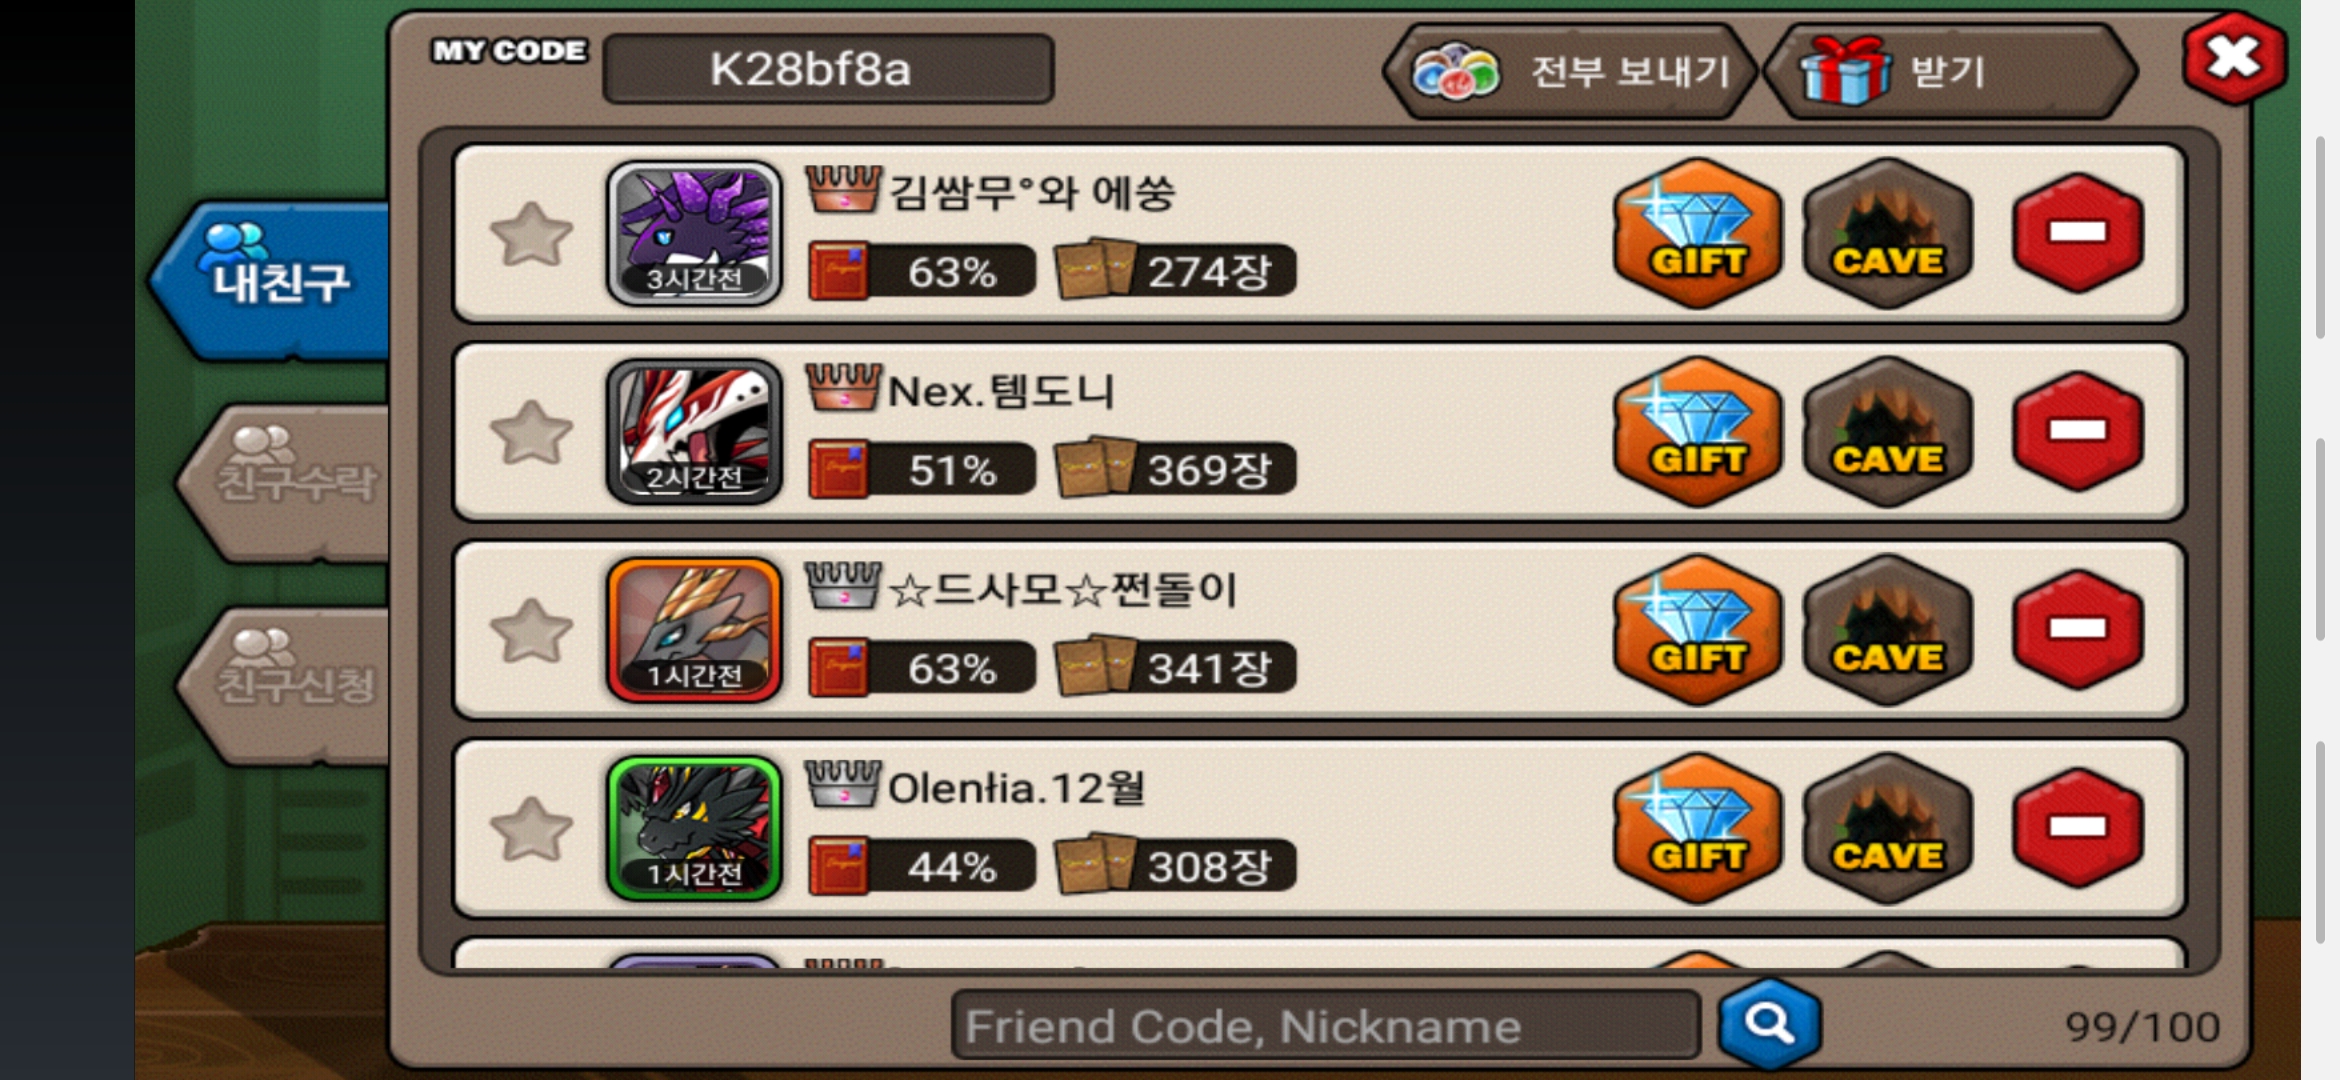Delete Nex.템도니 from friends list
This screenshot has width=2340, height=1080.
pyautogui.click(x=2078, y=431)
